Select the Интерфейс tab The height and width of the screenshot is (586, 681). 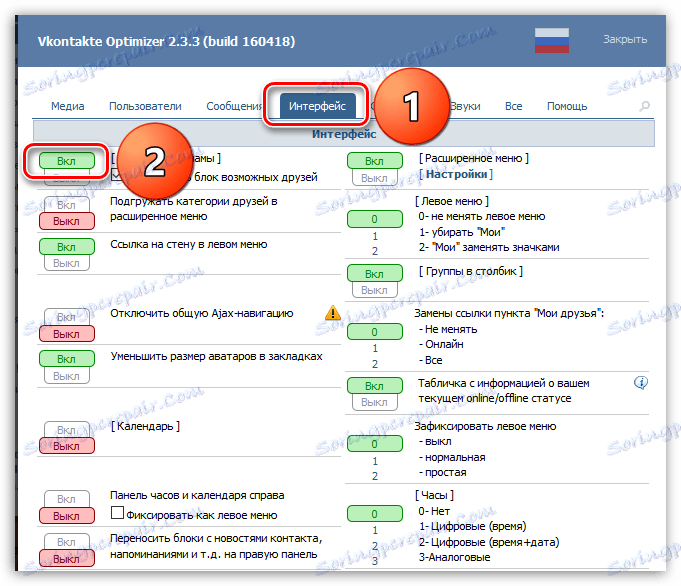[317, 106]
